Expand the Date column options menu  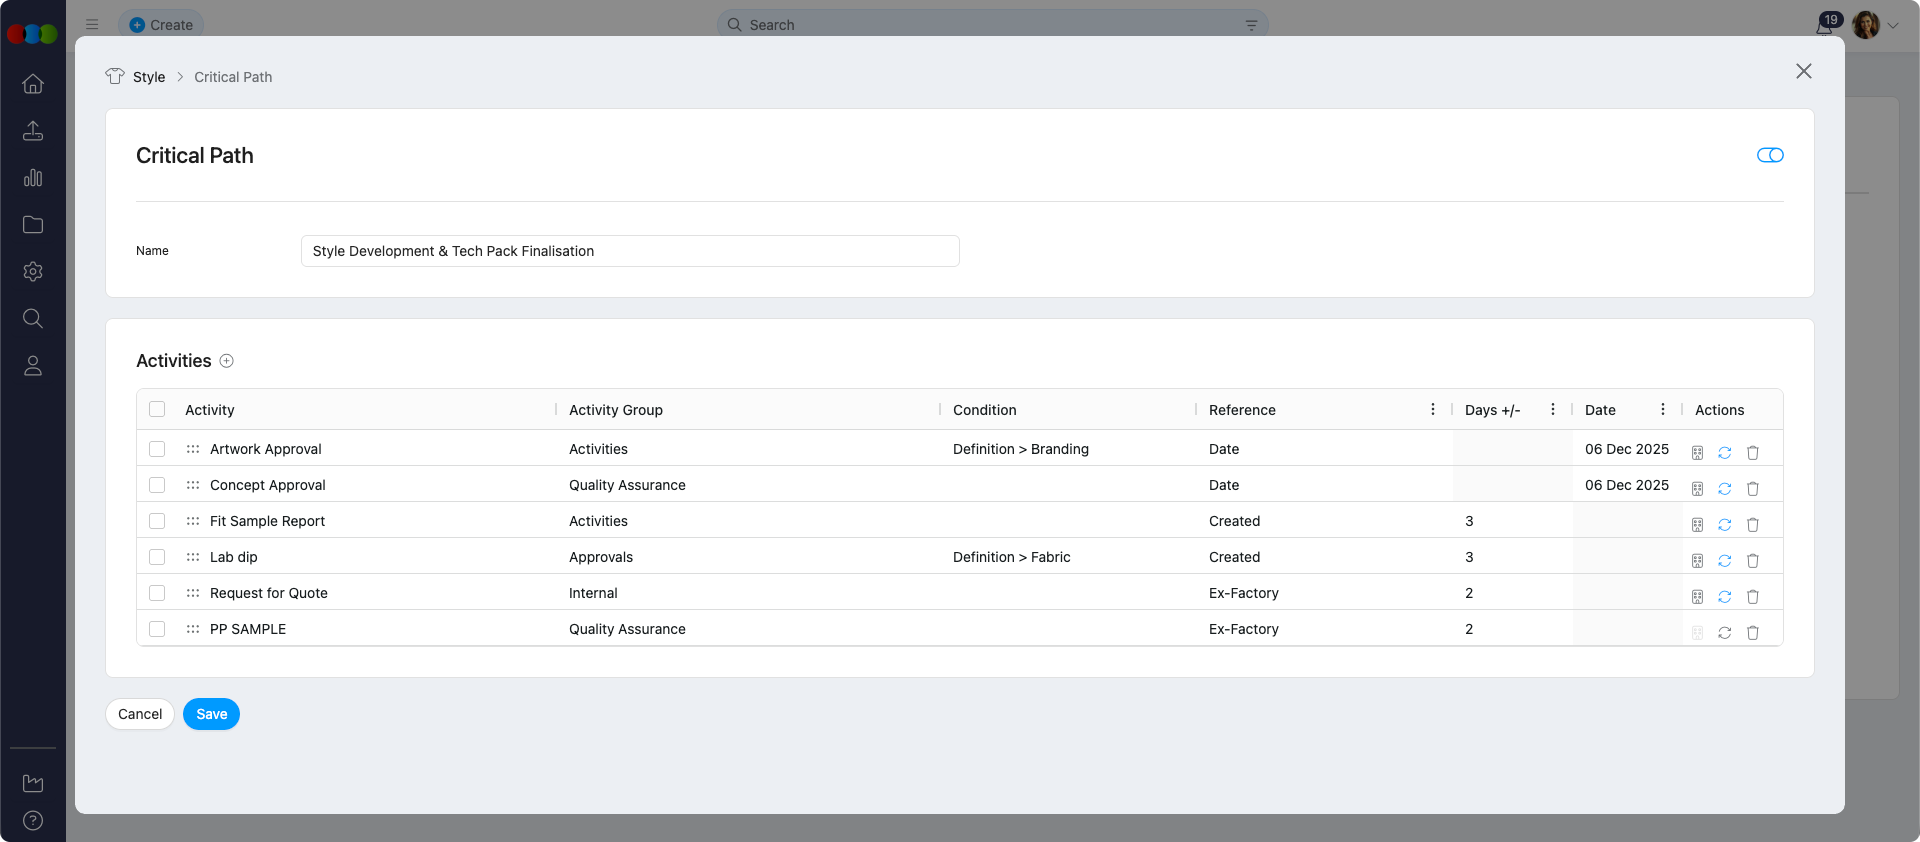pyautogui.click(x=1662, y=409)
